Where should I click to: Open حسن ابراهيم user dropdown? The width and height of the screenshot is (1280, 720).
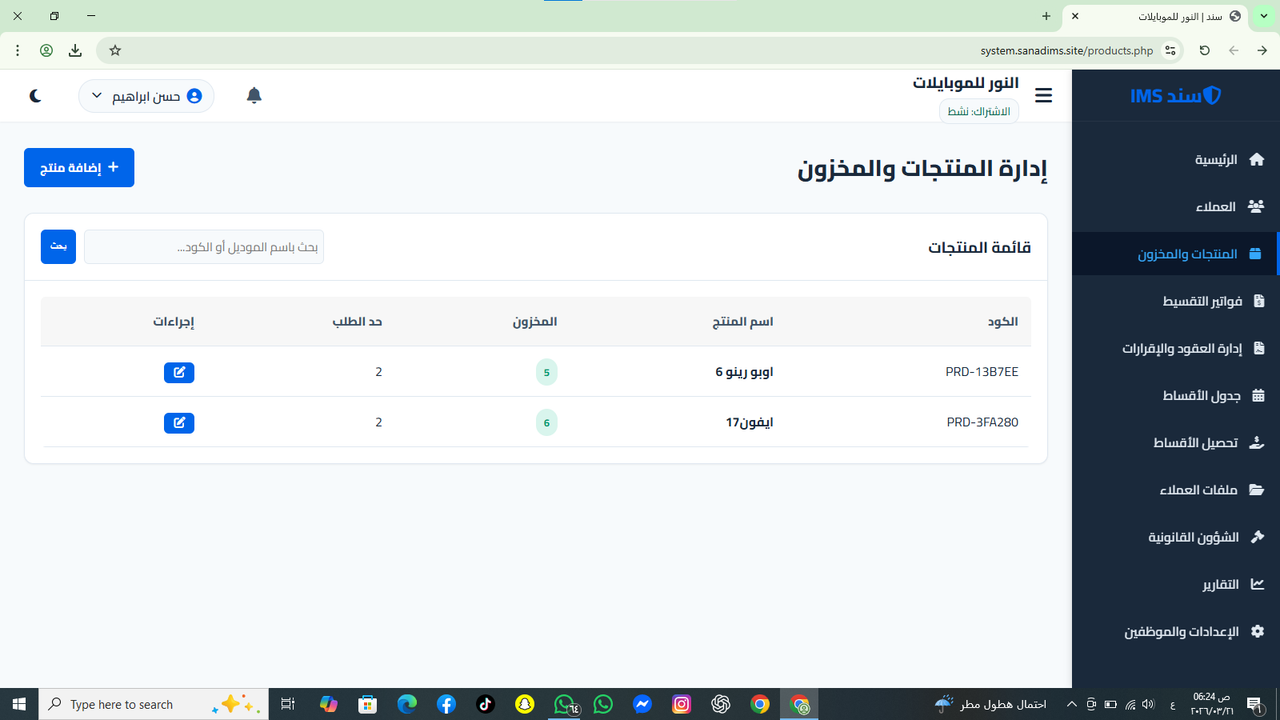click(x=146, y=96)
